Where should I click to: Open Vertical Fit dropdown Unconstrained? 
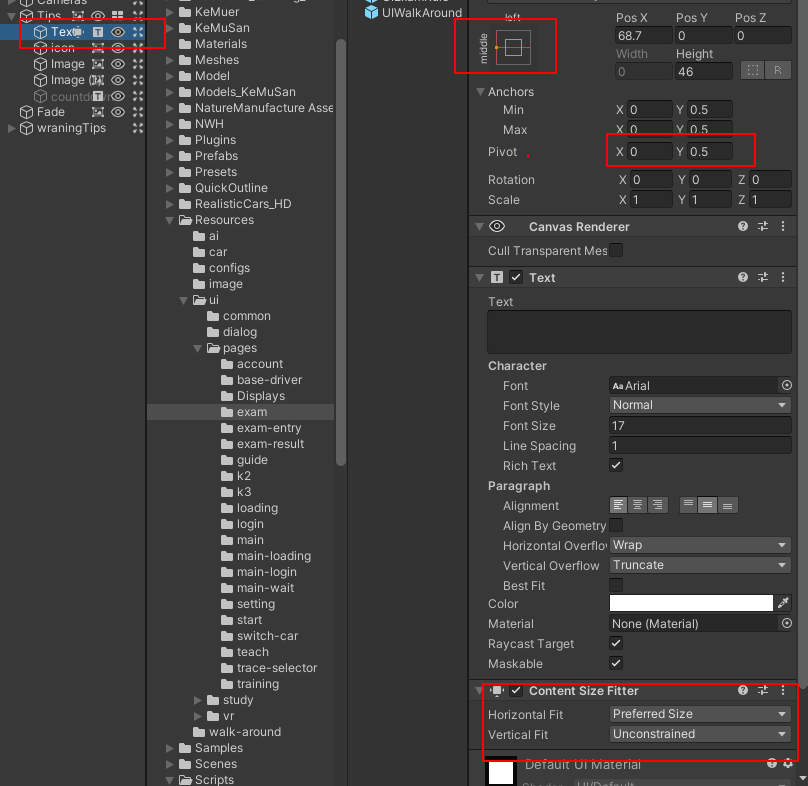coord(700,734)
